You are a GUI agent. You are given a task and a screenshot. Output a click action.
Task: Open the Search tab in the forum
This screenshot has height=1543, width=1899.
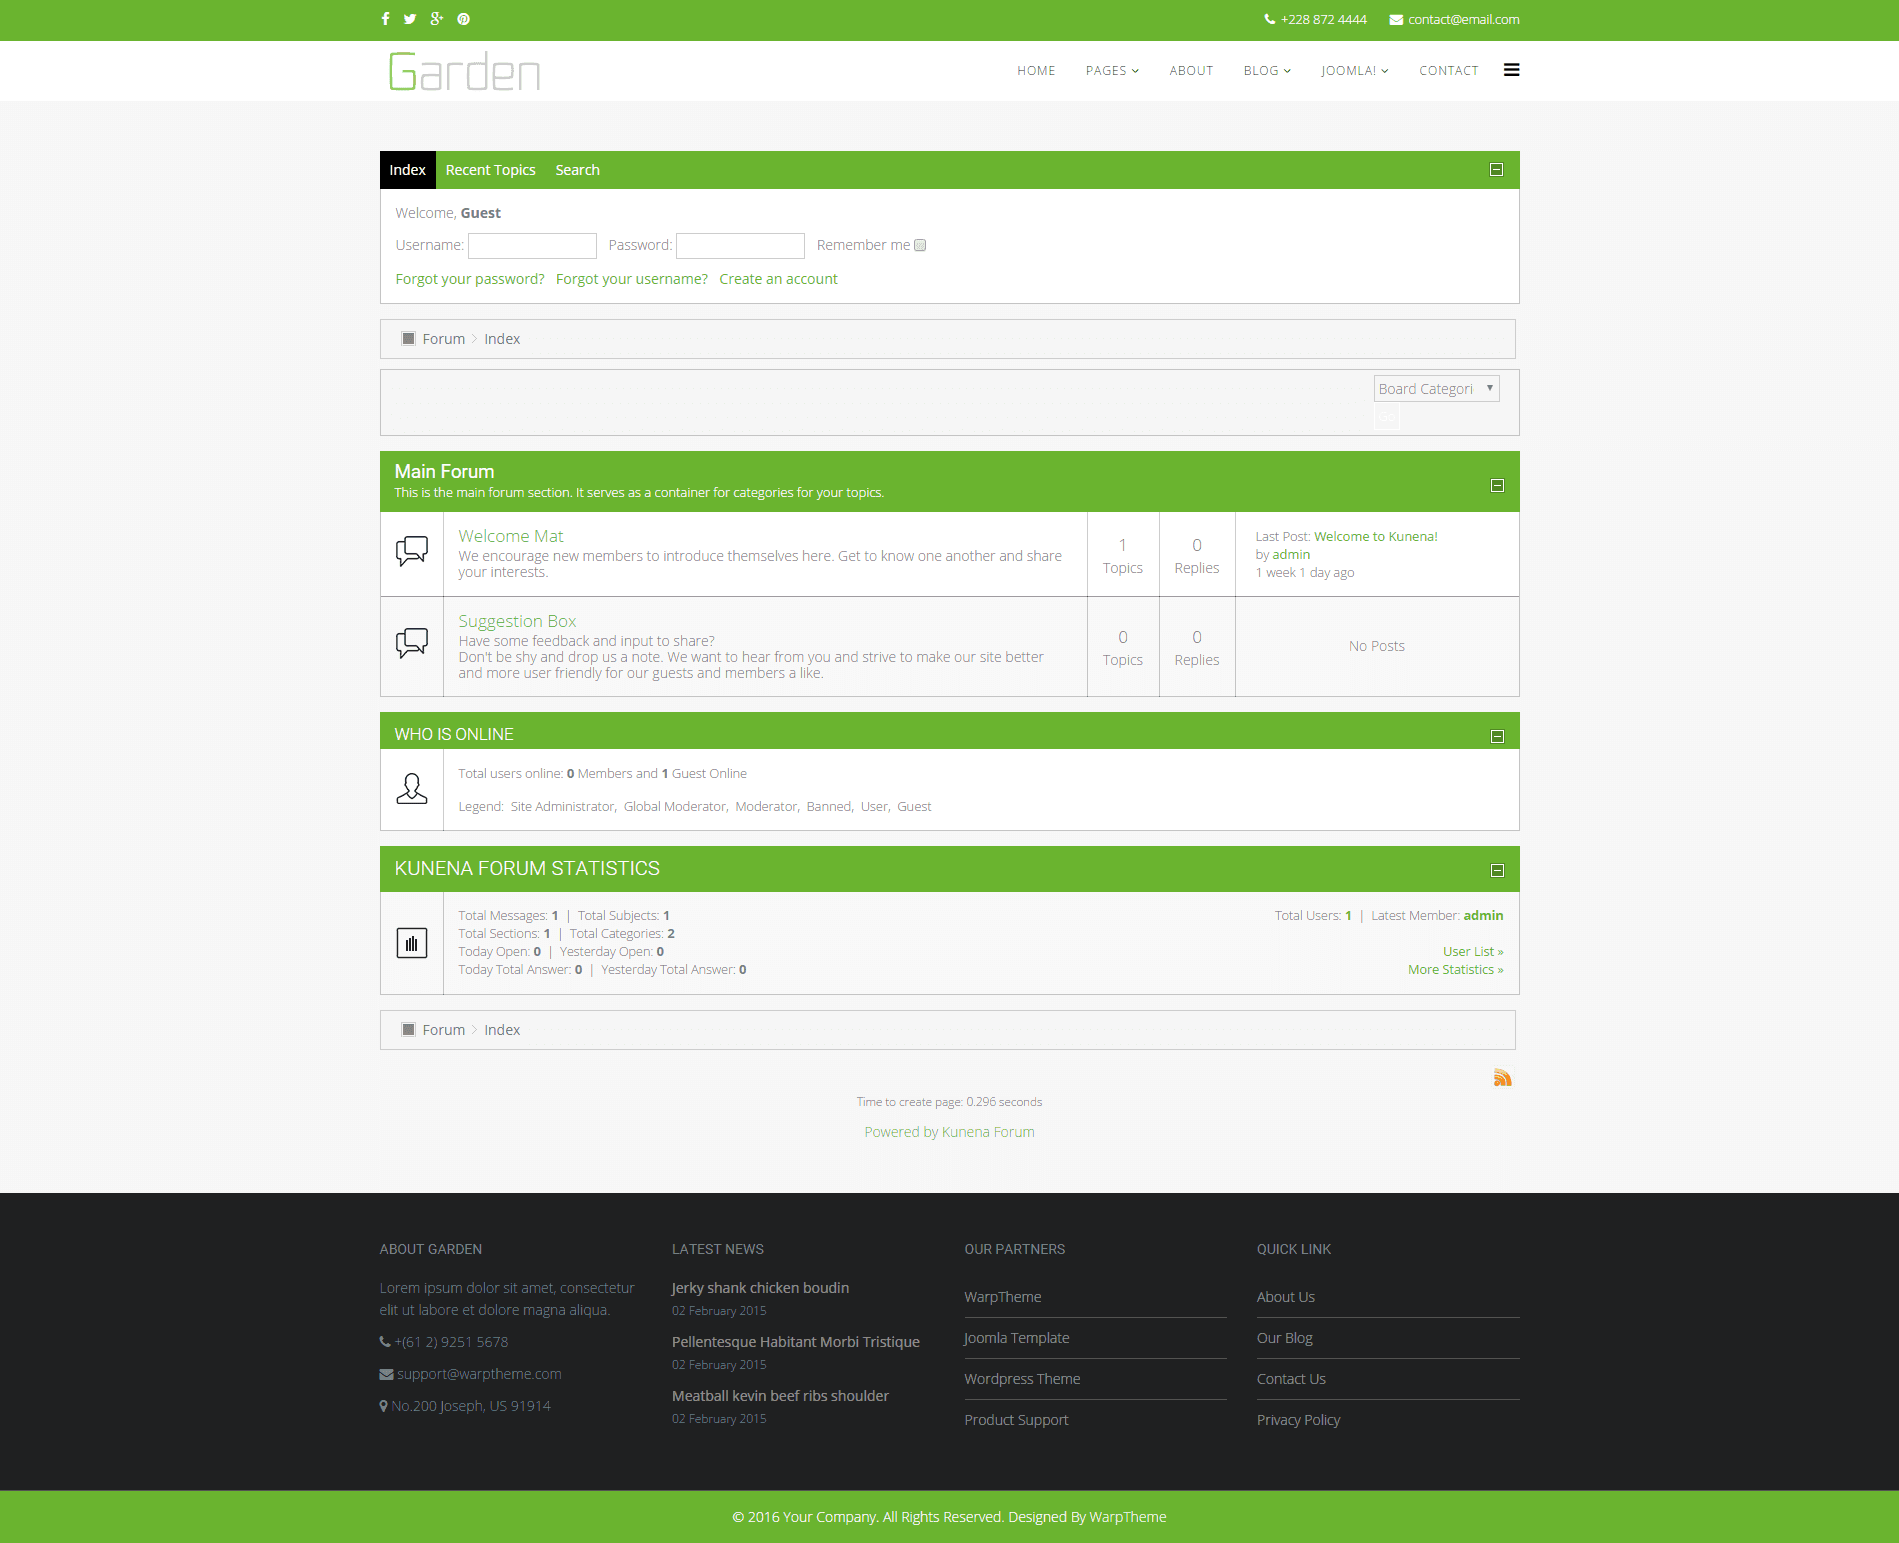pos(577,169)
